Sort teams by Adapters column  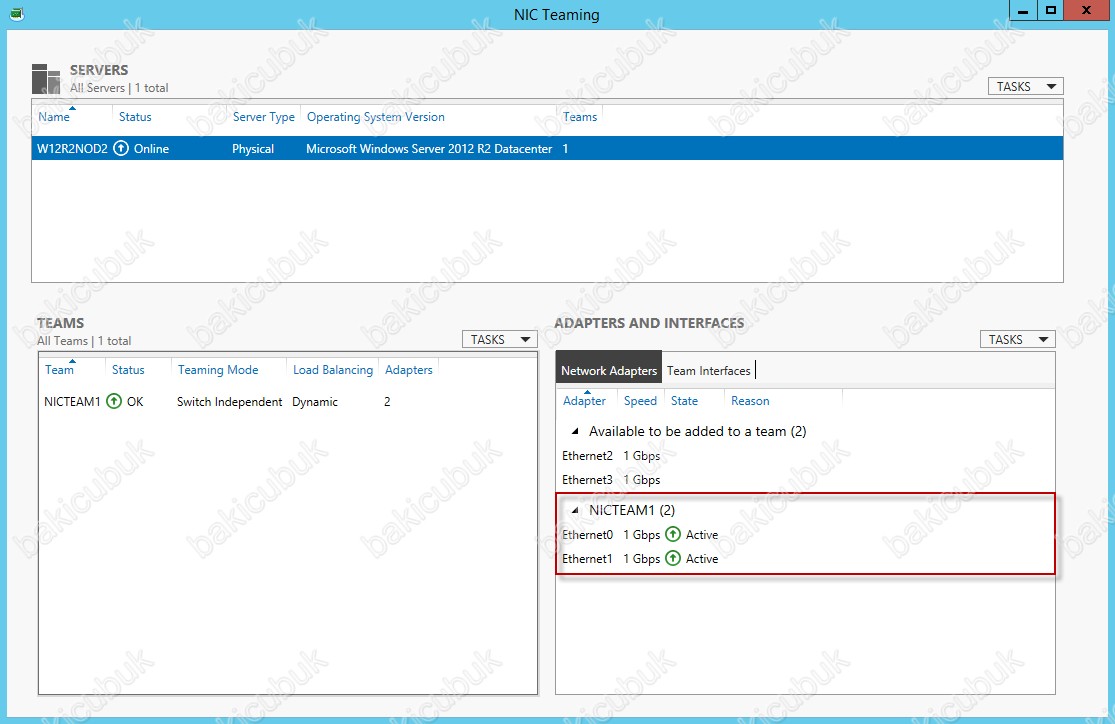click(x=409, y=369)
